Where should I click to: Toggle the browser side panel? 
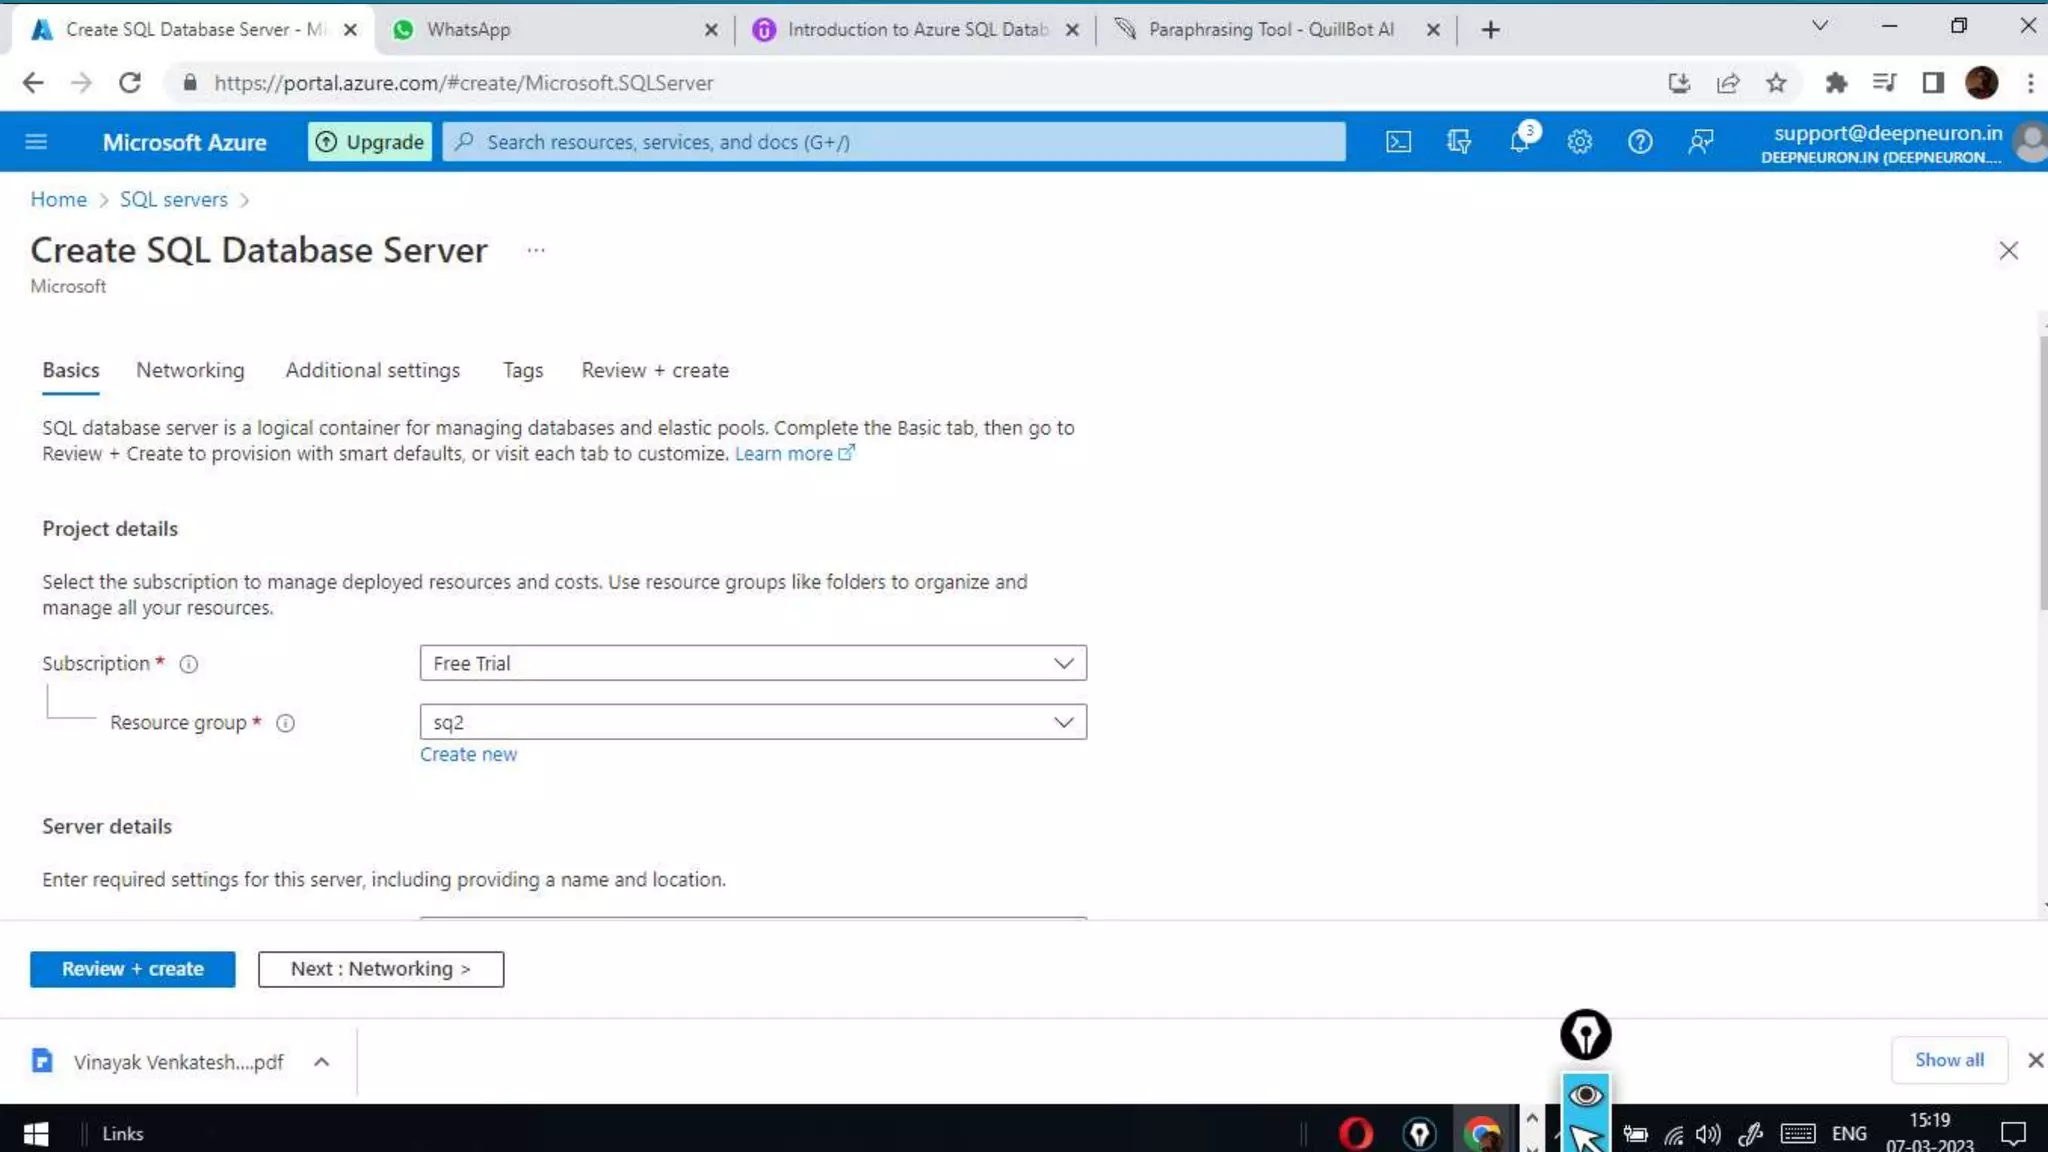point(1933,83)
